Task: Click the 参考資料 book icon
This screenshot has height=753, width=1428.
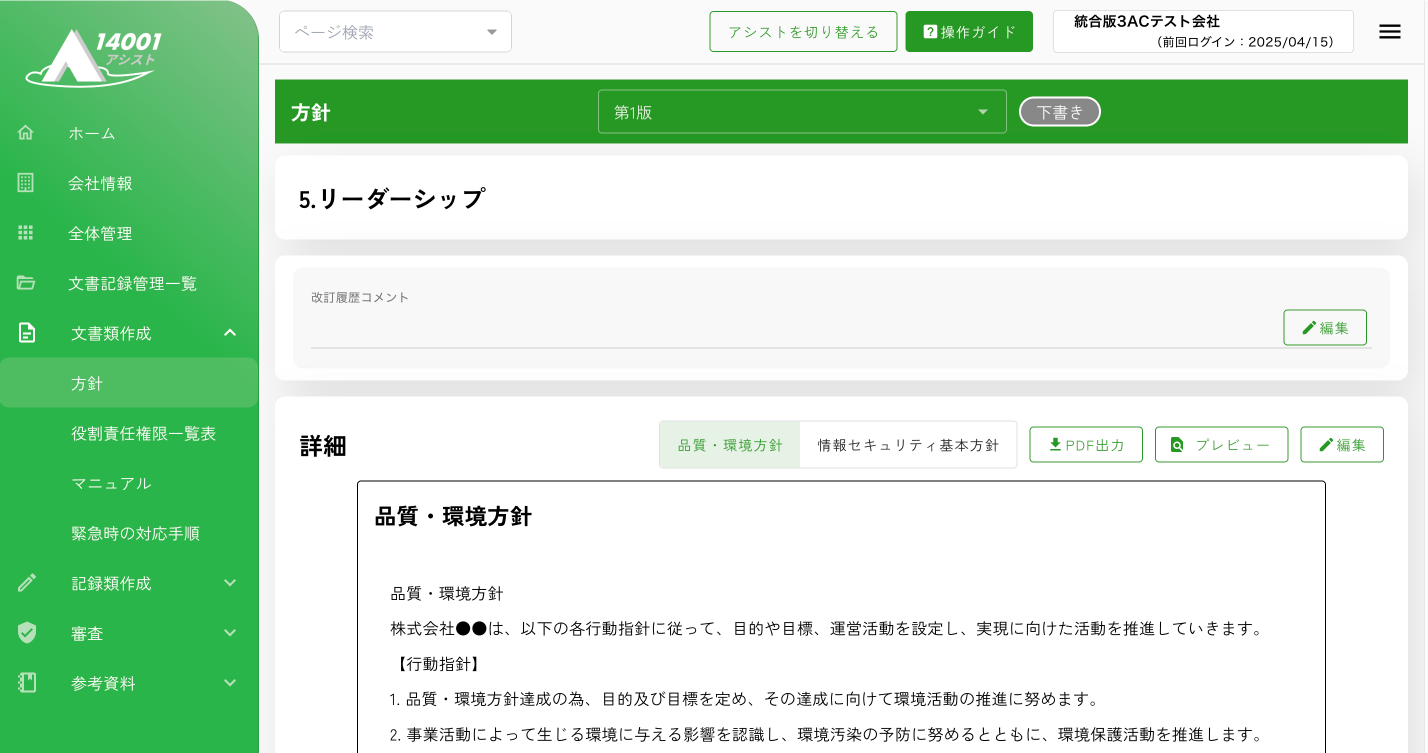Action: point(27,683)
